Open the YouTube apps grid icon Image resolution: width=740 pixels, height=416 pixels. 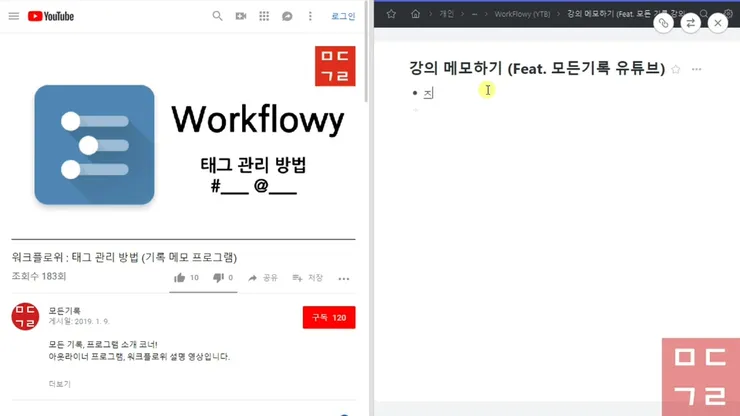(264, 16)
